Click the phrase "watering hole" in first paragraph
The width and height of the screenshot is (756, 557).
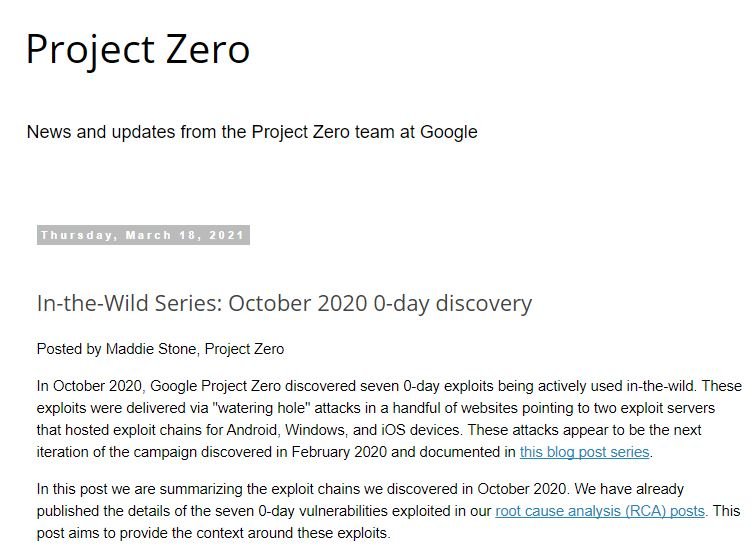260,408
